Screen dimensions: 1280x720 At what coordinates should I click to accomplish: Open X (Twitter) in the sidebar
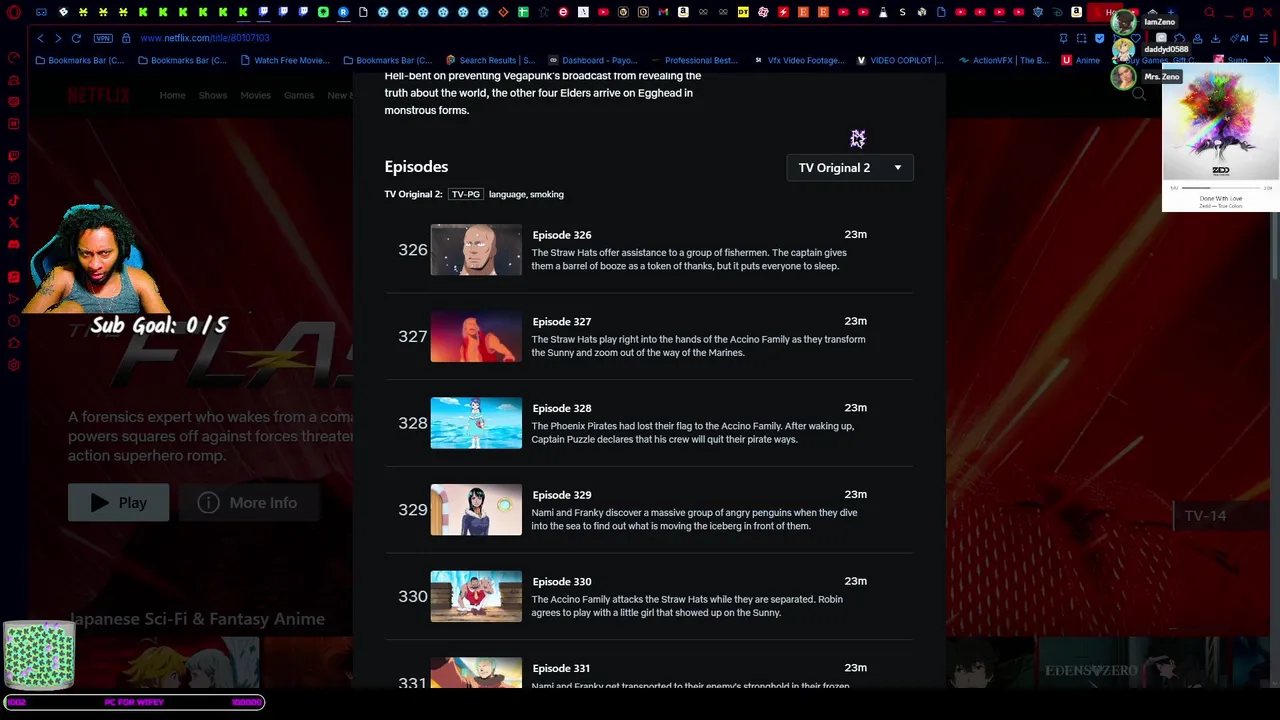click(14, 222)
